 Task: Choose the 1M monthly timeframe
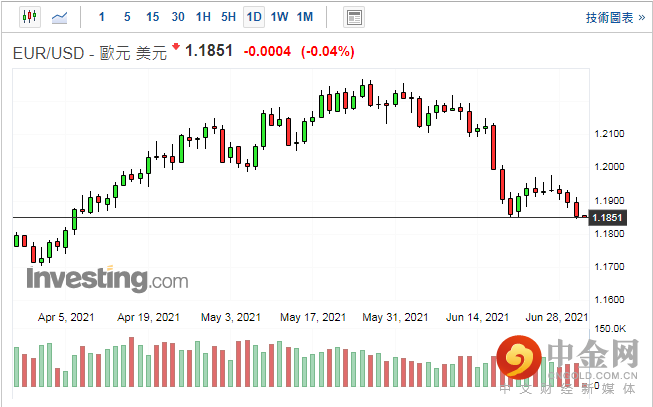(x=305, y=17)
